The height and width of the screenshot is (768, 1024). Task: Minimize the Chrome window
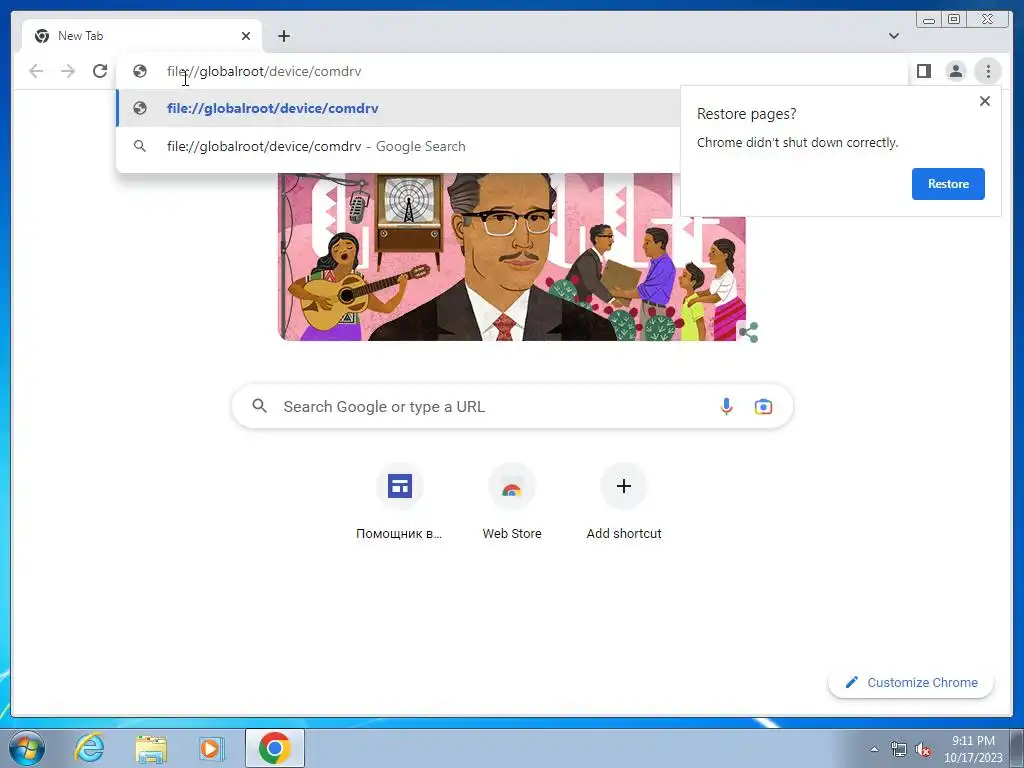(x=929, y=20)
